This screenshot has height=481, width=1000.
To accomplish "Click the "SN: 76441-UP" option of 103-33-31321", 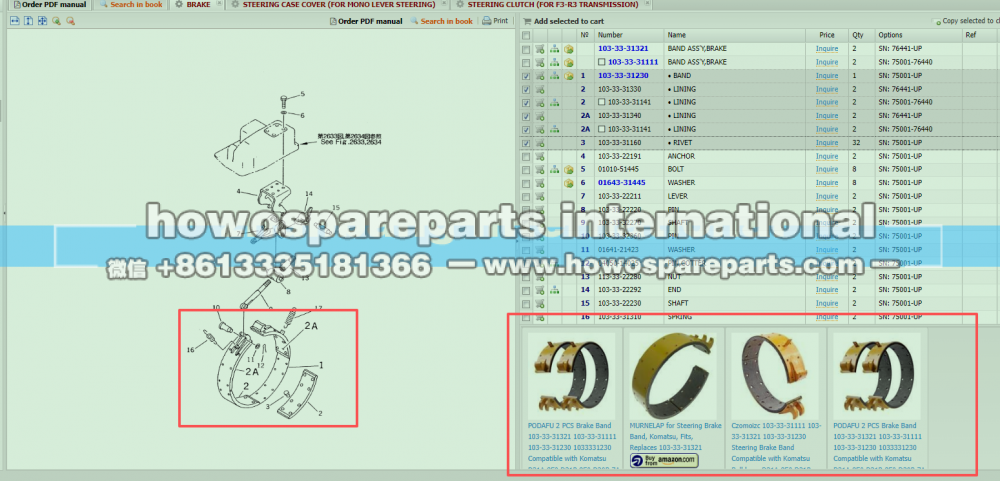I will tap(900, 49).
